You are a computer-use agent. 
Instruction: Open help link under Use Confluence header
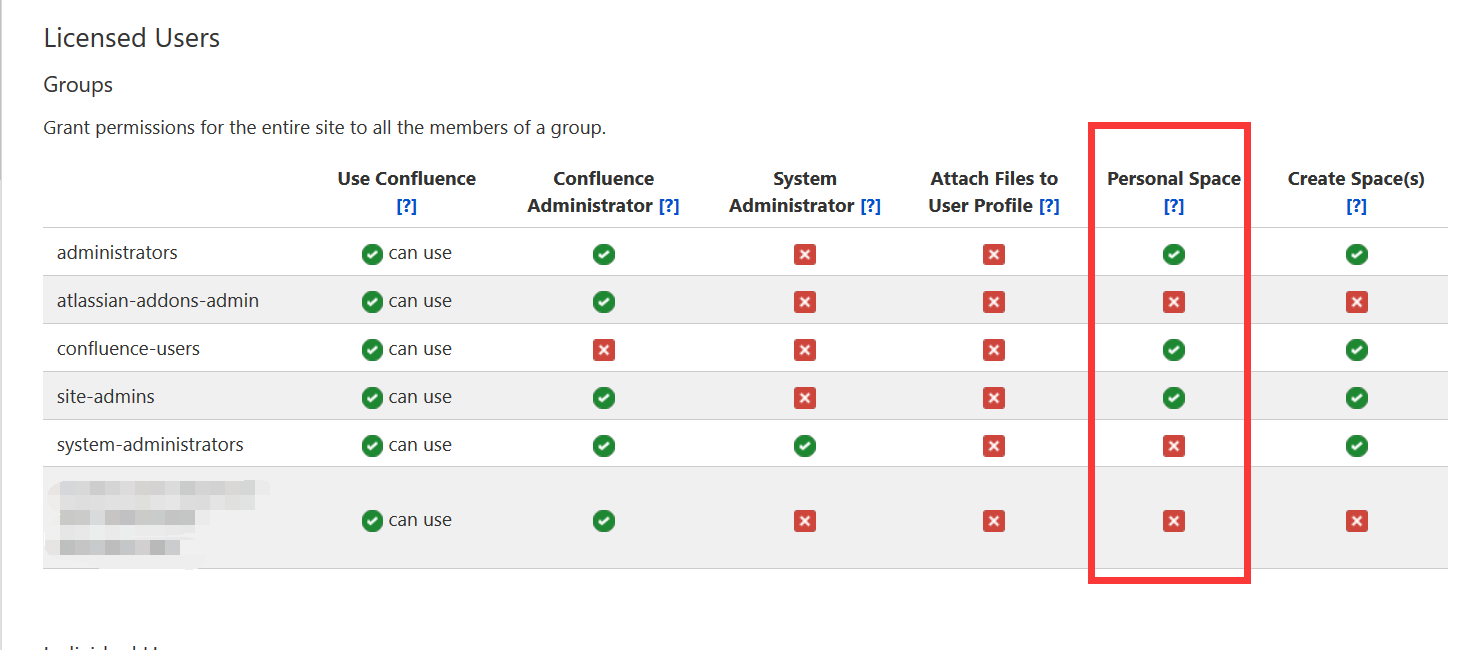click(x=406, y=206)
